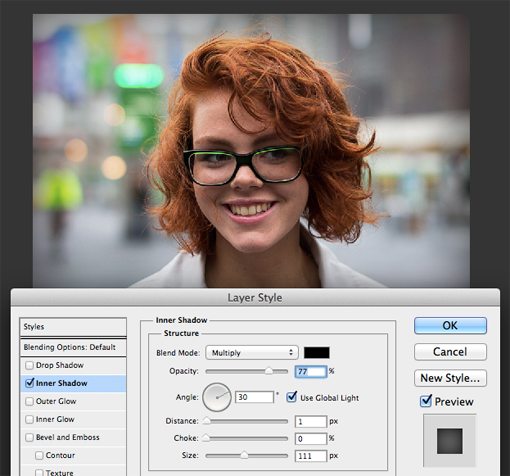The image size is (510, 476).
Task: Click the Opacity slider handle
Action: 269,371
